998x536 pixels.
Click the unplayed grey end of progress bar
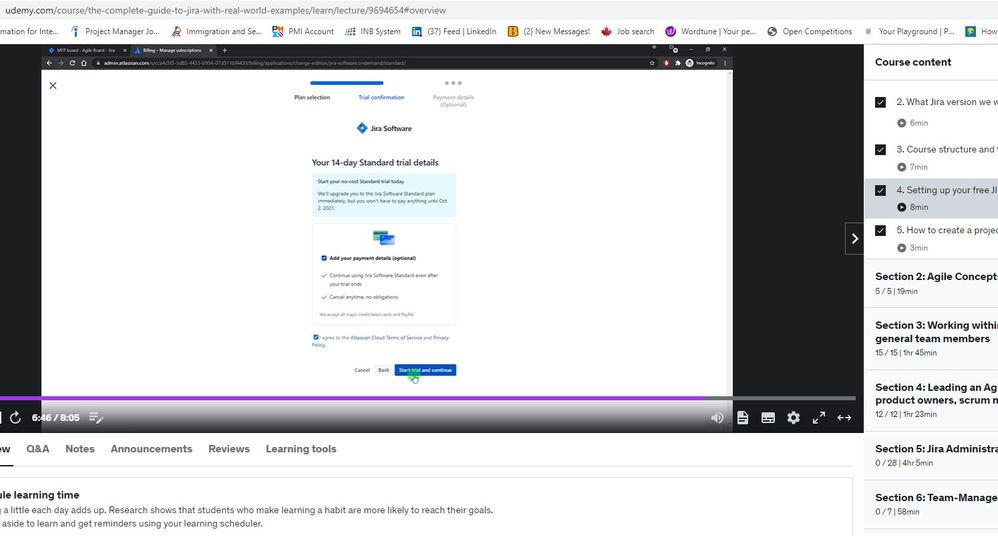pos(780,398)
